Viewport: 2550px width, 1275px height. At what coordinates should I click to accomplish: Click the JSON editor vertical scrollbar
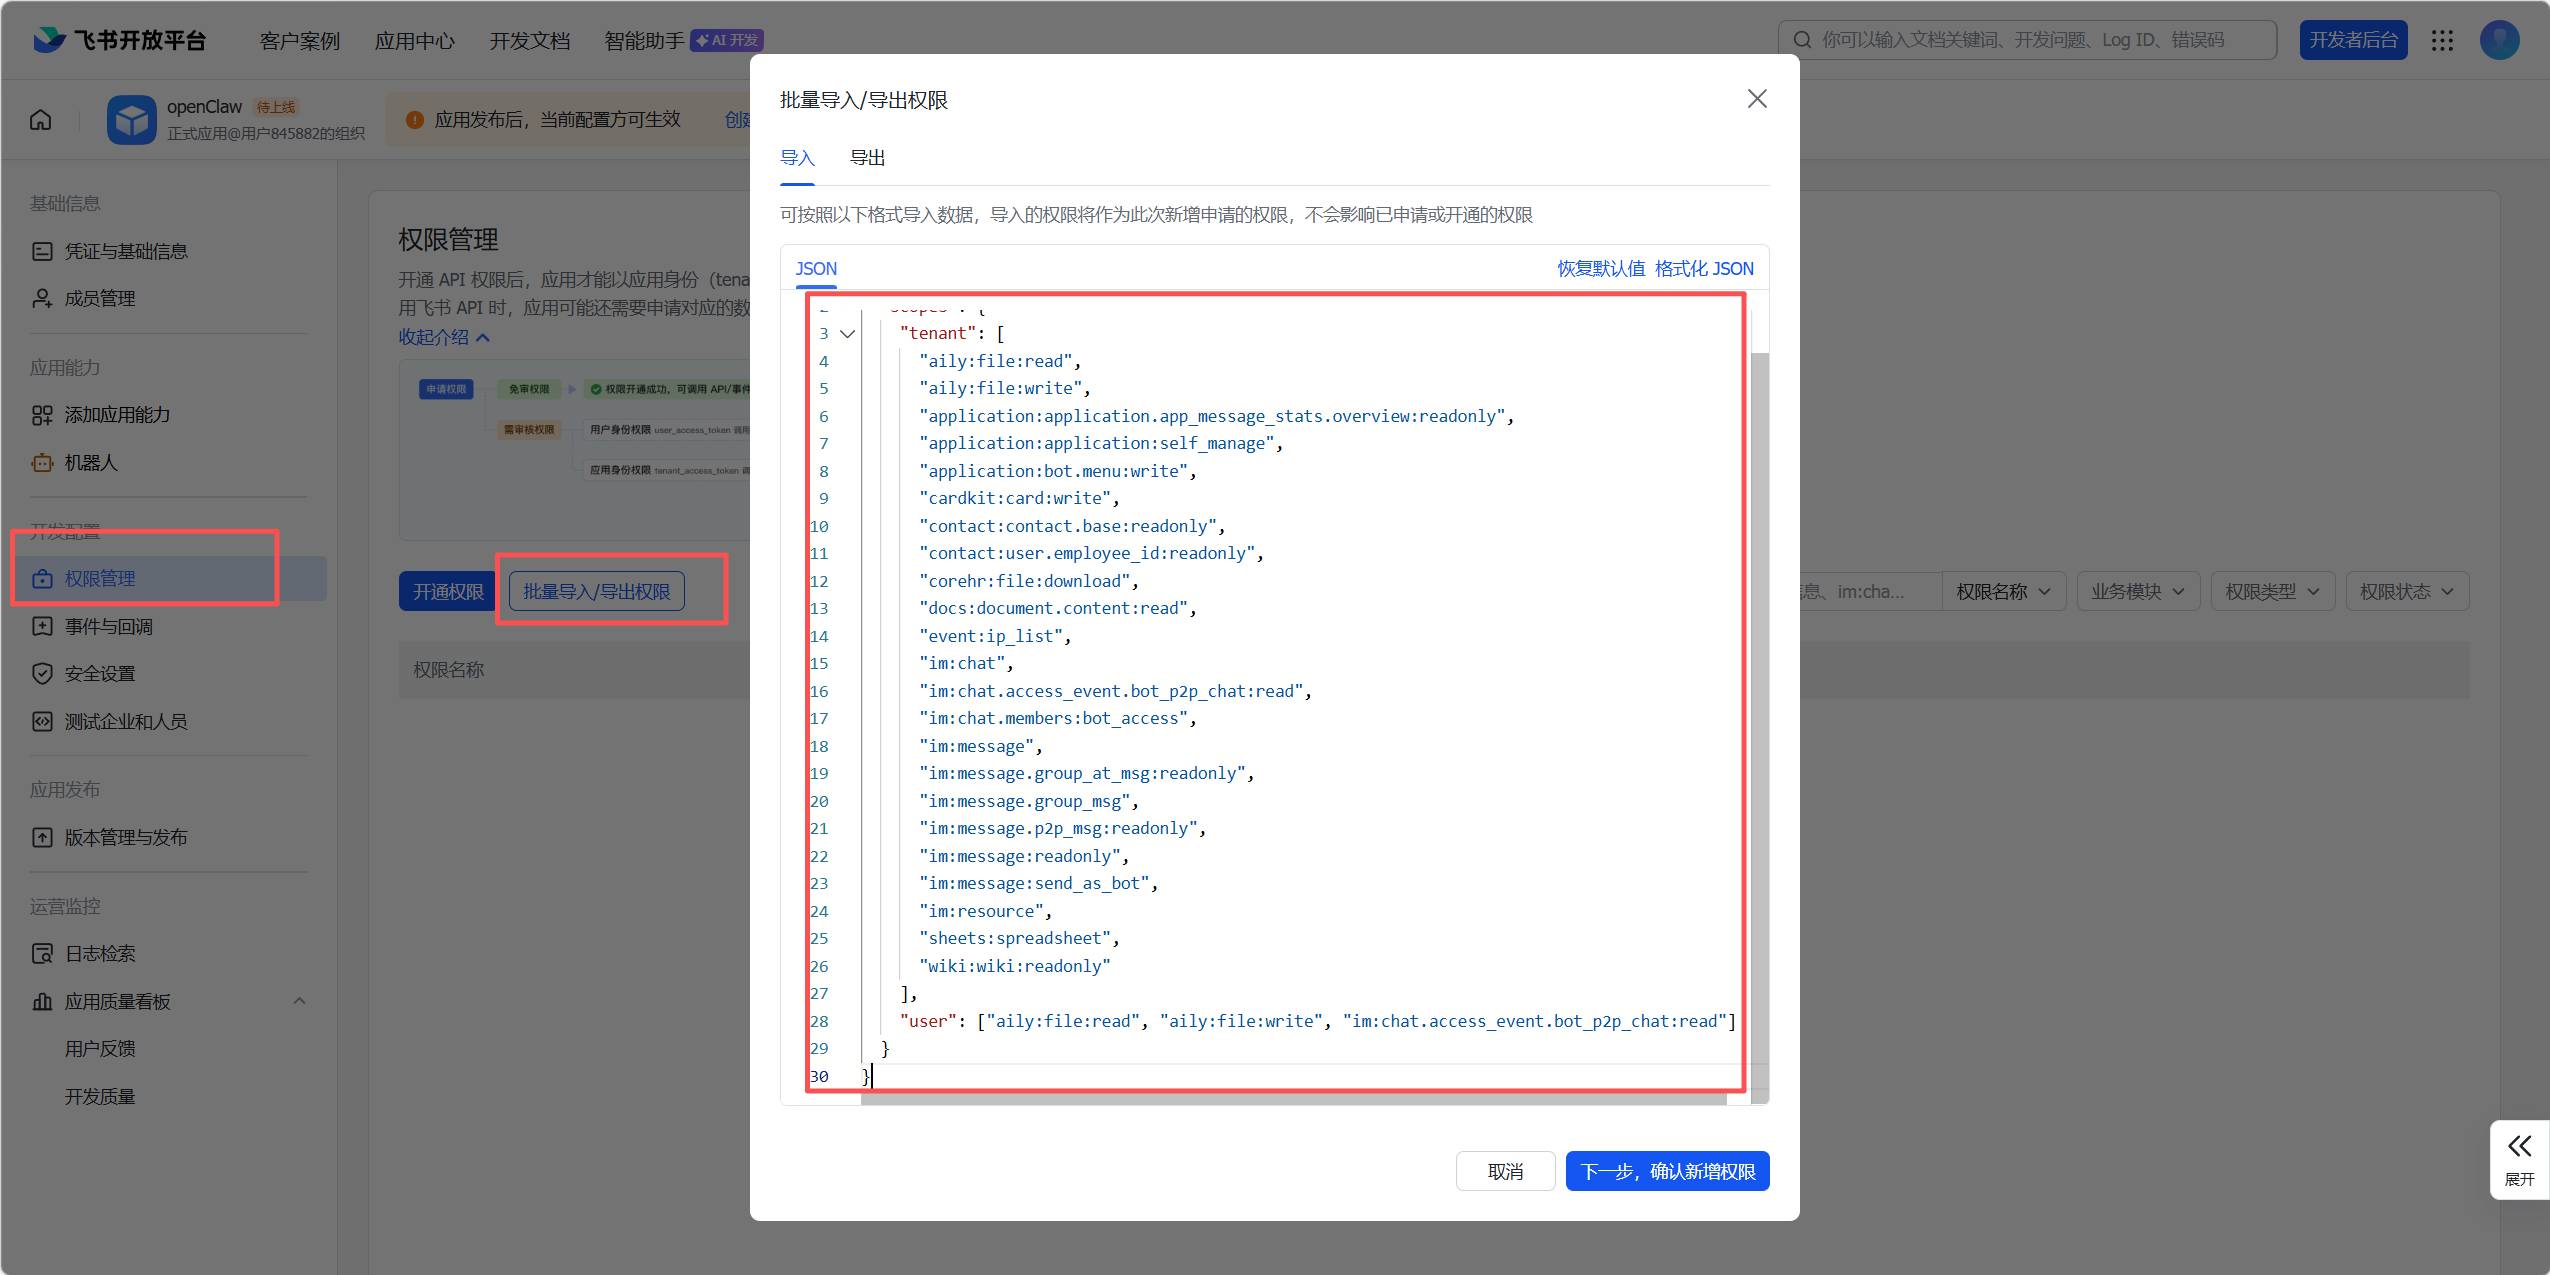click(x=1759, y=700)
